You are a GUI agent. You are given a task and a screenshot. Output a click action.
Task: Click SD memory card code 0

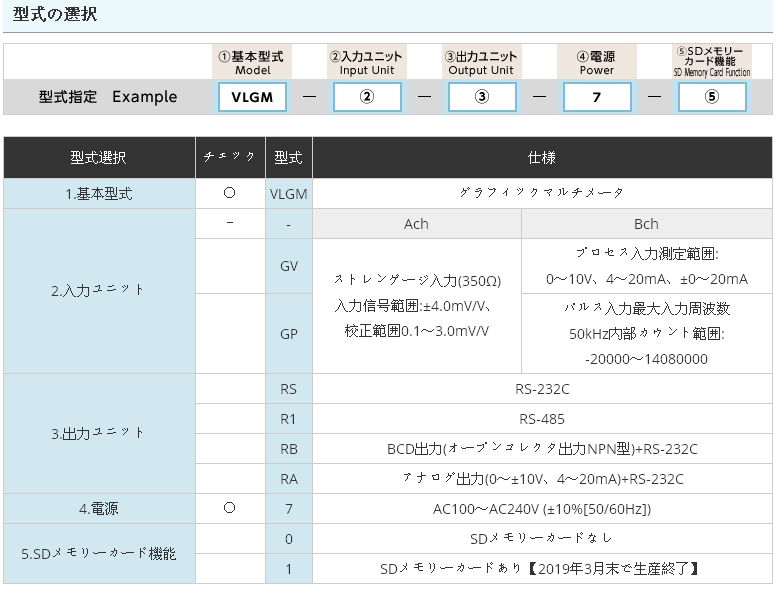(x=289, y=539)
